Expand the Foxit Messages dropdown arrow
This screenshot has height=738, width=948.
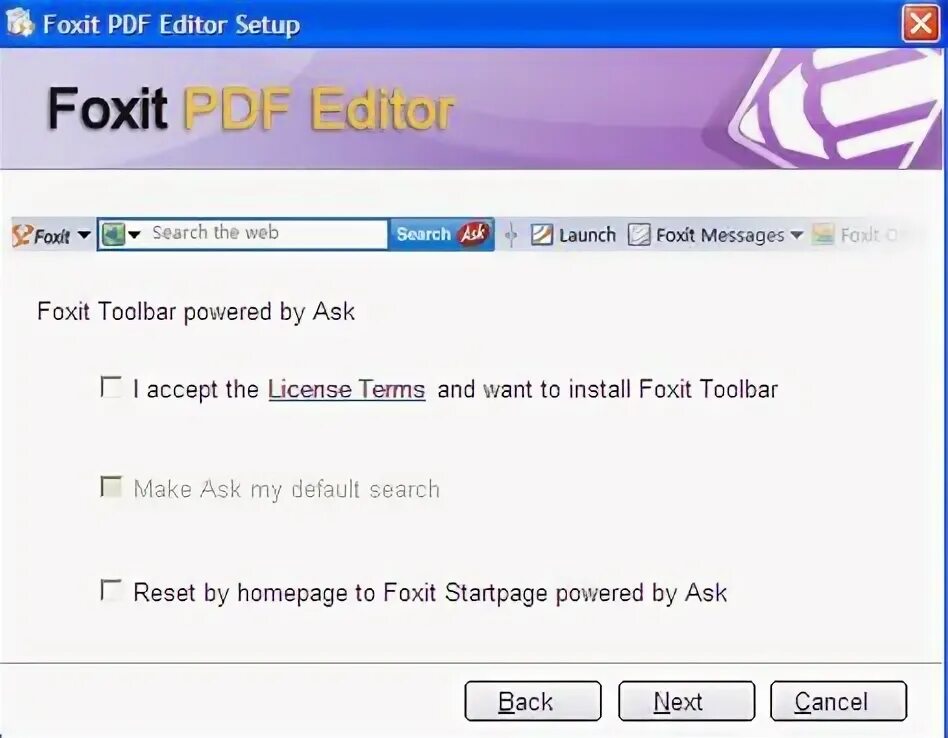(x=796, y=235)
